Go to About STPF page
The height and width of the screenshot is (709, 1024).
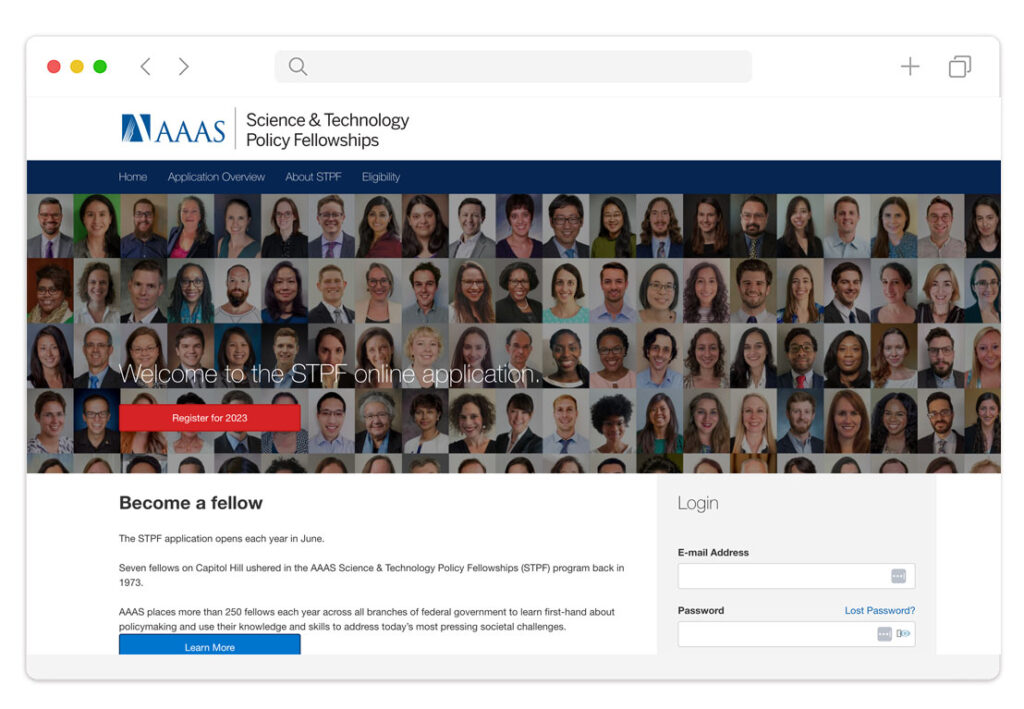click(x=313, y=177)
